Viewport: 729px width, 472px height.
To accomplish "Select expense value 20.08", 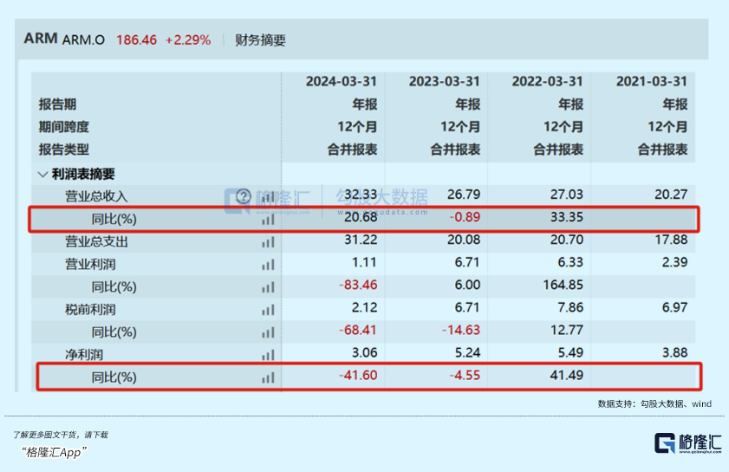I will pyautogui.click(x=464, y=239).
